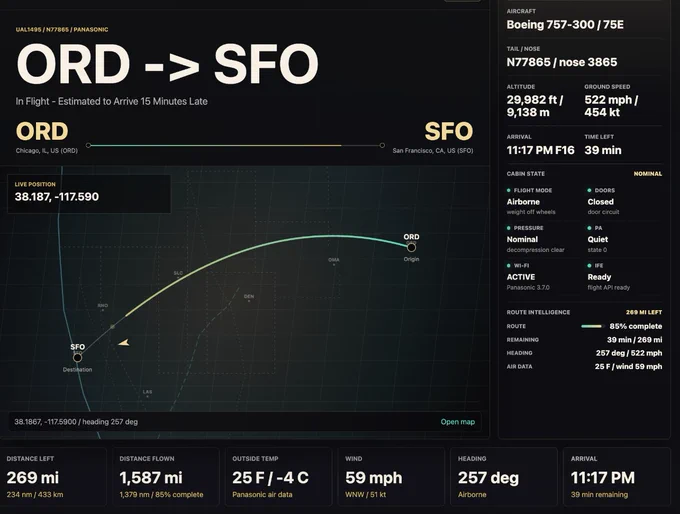Click the OMA waypoint on the map
Viewport: 680px width, 514px height.
coord(333,261)
